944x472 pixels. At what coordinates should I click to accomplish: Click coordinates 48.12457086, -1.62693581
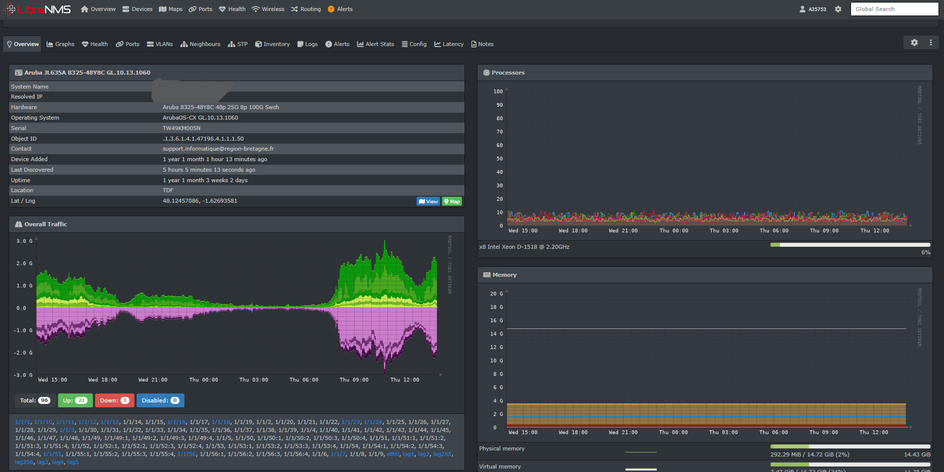[200, 200]
